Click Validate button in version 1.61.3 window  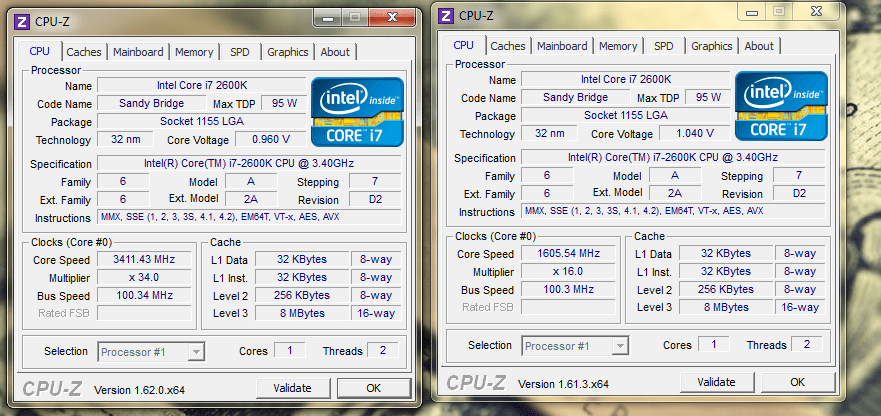[x=716, y=382]
